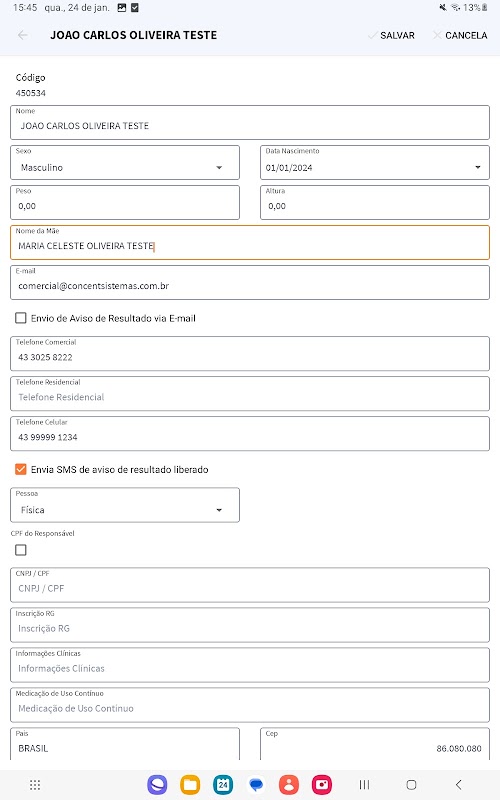Enable Envio de Aviso de Resultado via E-mail
The height and width of the screenshot is (800, 500).
pos(20,318)
